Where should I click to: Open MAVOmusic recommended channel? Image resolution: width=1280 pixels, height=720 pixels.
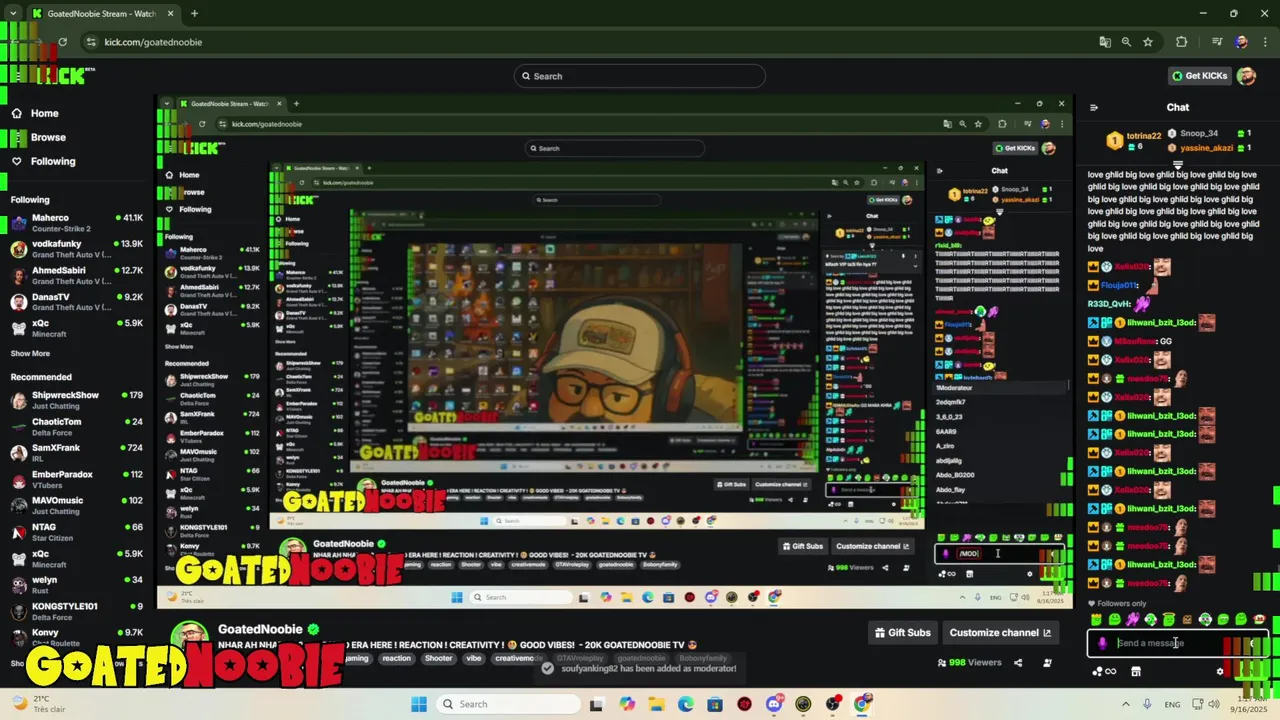tap(76, 505)
